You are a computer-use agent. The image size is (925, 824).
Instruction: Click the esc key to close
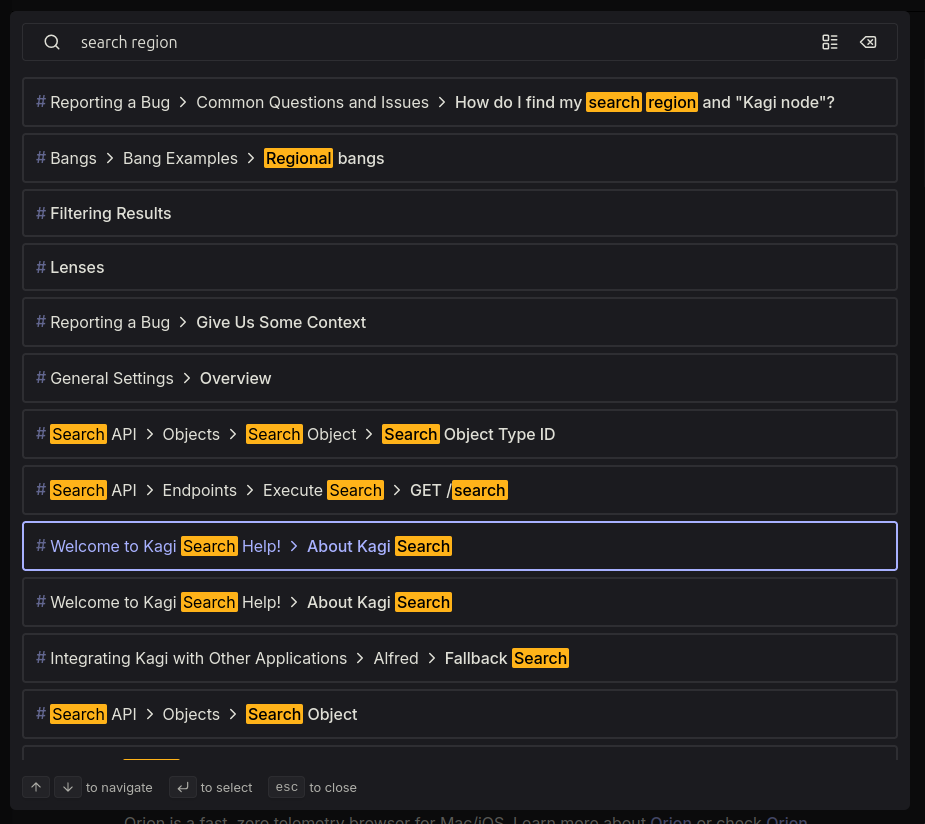(x=286, y=787)
